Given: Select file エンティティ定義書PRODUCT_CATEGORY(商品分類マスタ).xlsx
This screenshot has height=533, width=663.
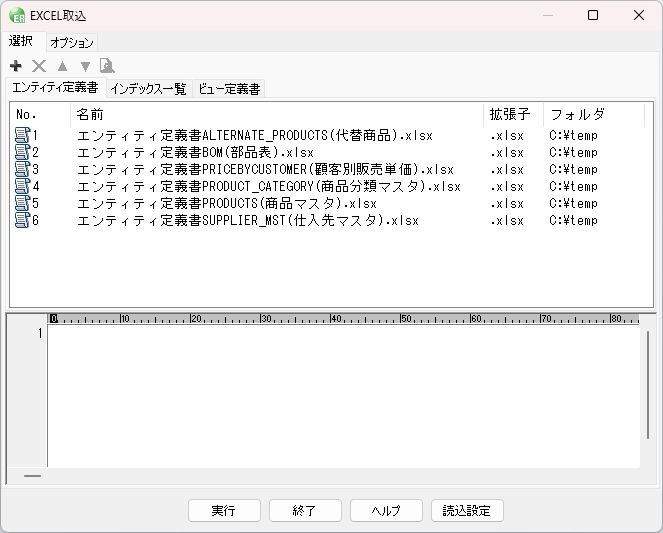Looking at the screenshot, I should 269,186.
